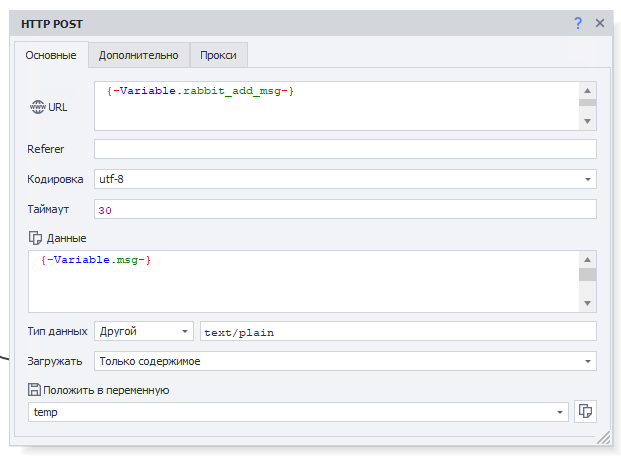Close the HTTP POST dialog
This screenshot has height=463, width=621.
pyautogui.click(x=600, y=23)
